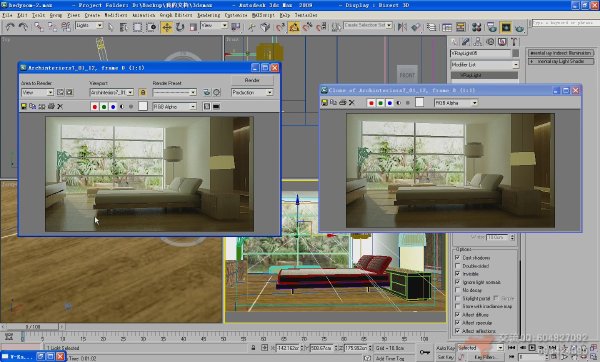600x362 pixels.
Task: Open the Material Editor icon
Action: [x=476, y=27]
